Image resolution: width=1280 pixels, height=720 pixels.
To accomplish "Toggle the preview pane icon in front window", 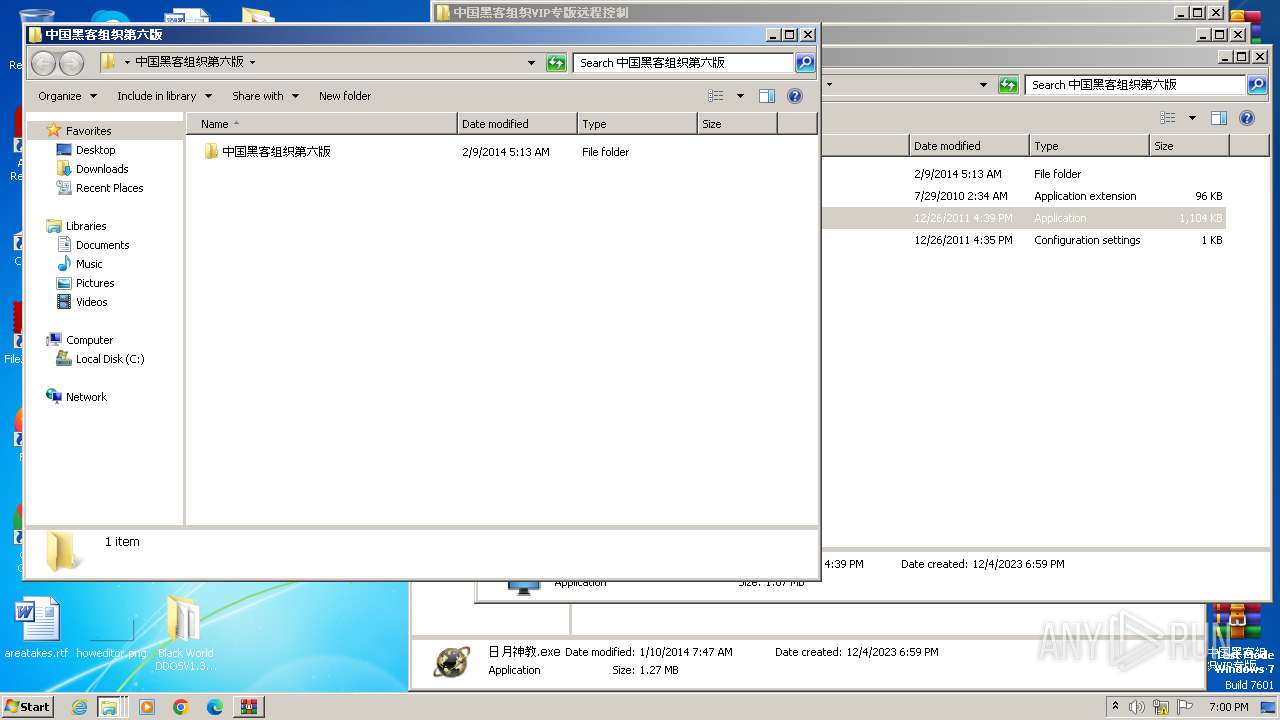I will click(x=767, y=96).
